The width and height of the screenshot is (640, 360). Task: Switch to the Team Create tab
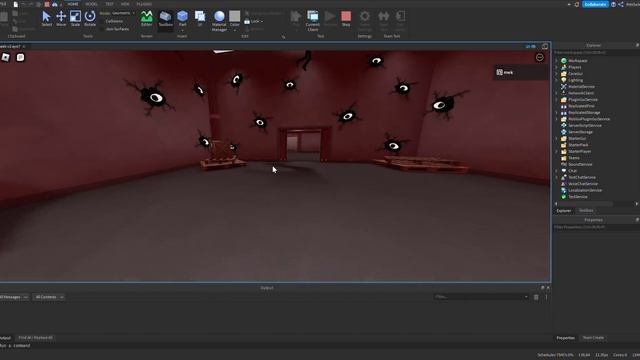click(x=593, y=338)
